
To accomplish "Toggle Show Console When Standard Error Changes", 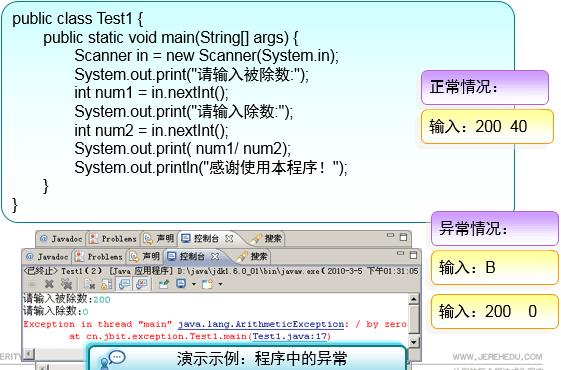I will pyautogui.click(x=141, y=284).
